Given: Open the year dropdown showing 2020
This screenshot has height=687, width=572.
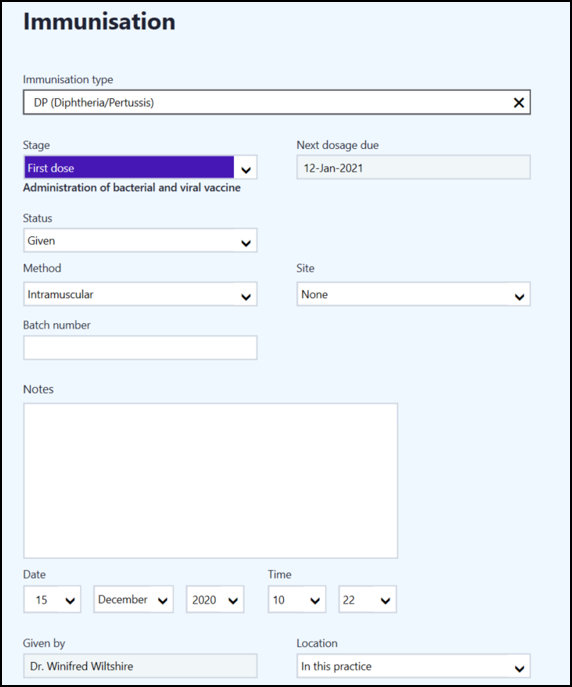Looking at the screenshot, I should 215,599.
